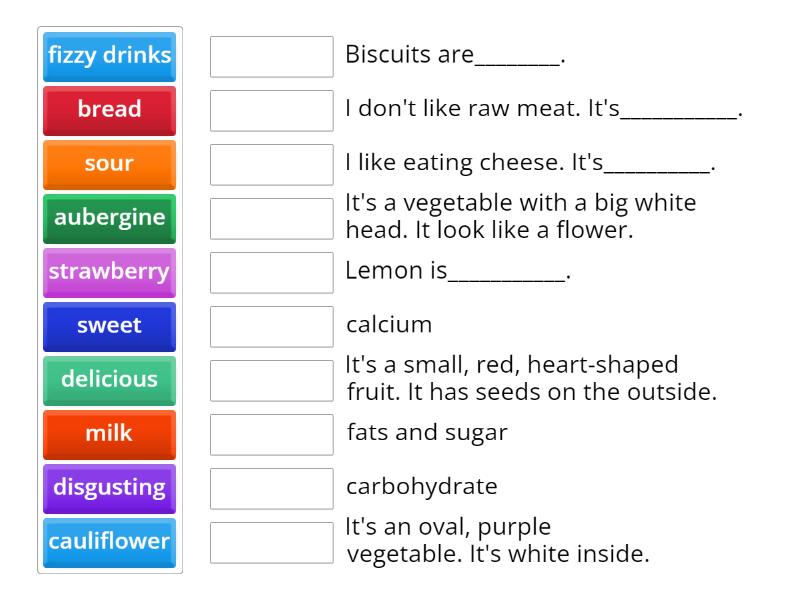Image resolution: width=800 pixels, height=600 pixels.
Task: Click the answer box beside the cheese sentence
Action: (272, 164)
